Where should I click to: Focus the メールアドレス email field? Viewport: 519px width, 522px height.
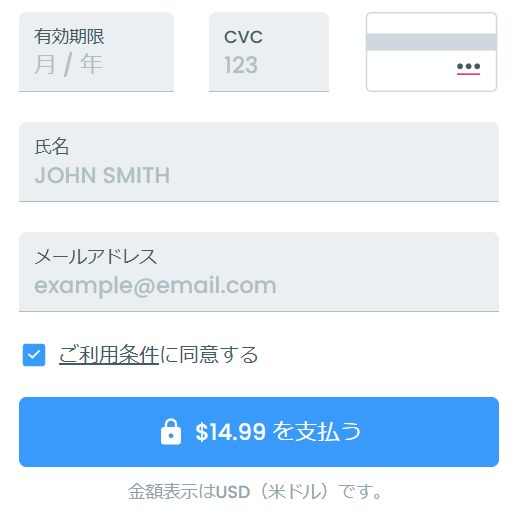259,272
